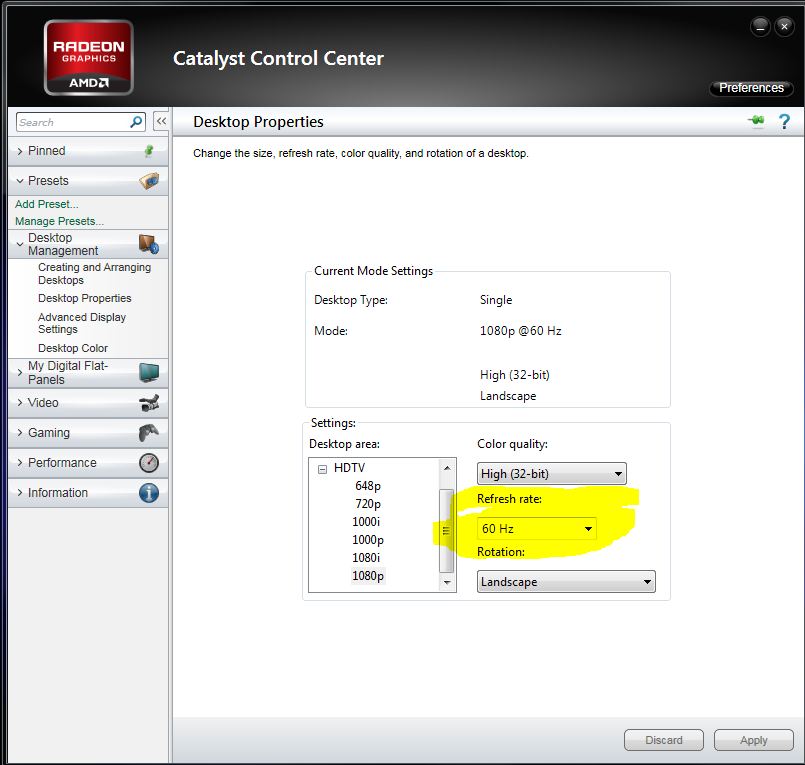Image resolution: width=805 pixels, height=765 pixels.
Task: Select 1000p in Desktop area
Action: pyautogui.click(x=368, y=540)
